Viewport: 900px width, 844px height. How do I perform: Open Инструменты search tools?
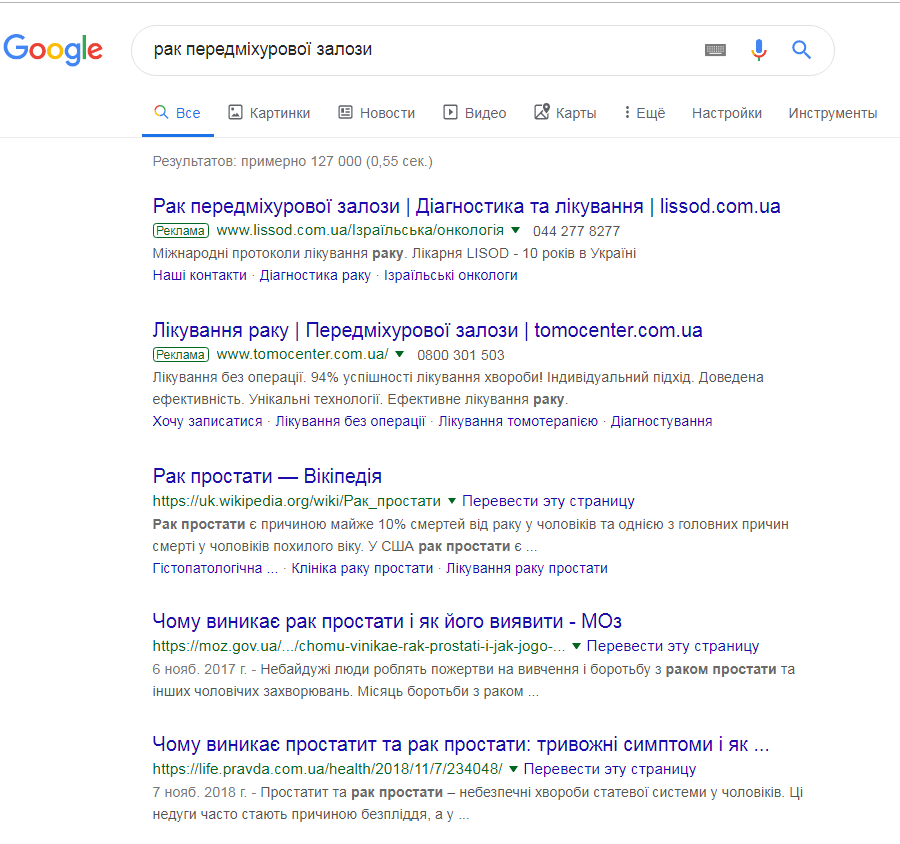pyautogui.click(x=832, y=113)
